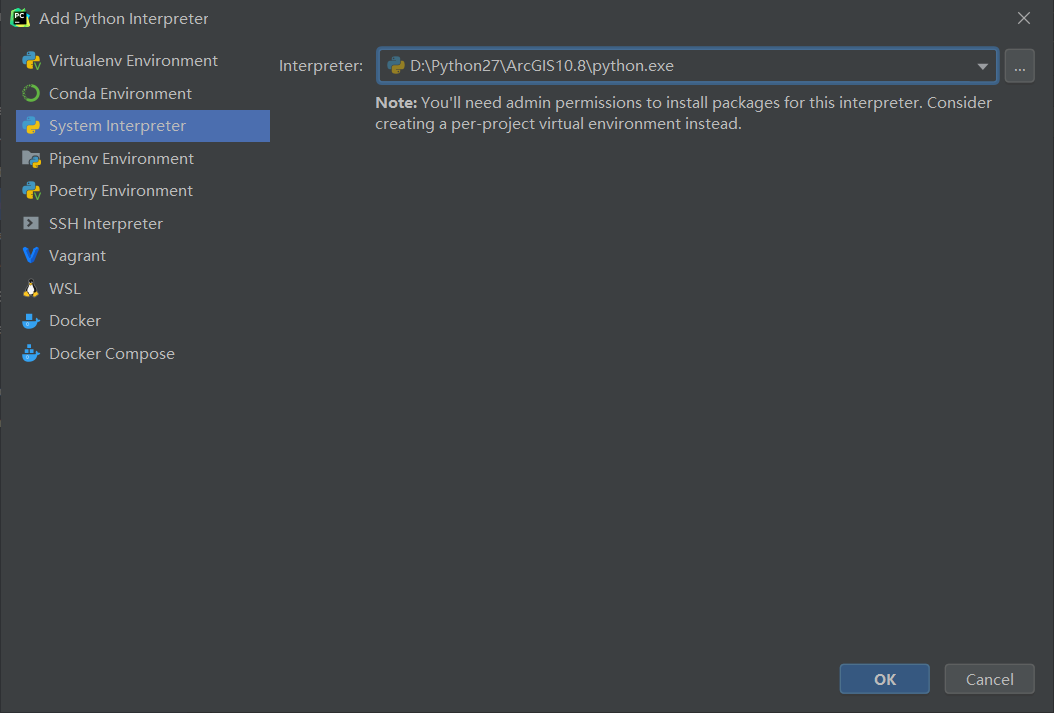The width and height of the screenshot is (1054, 713).
Task: Click the Docker Compose icon
Action: tap(31, 354)
